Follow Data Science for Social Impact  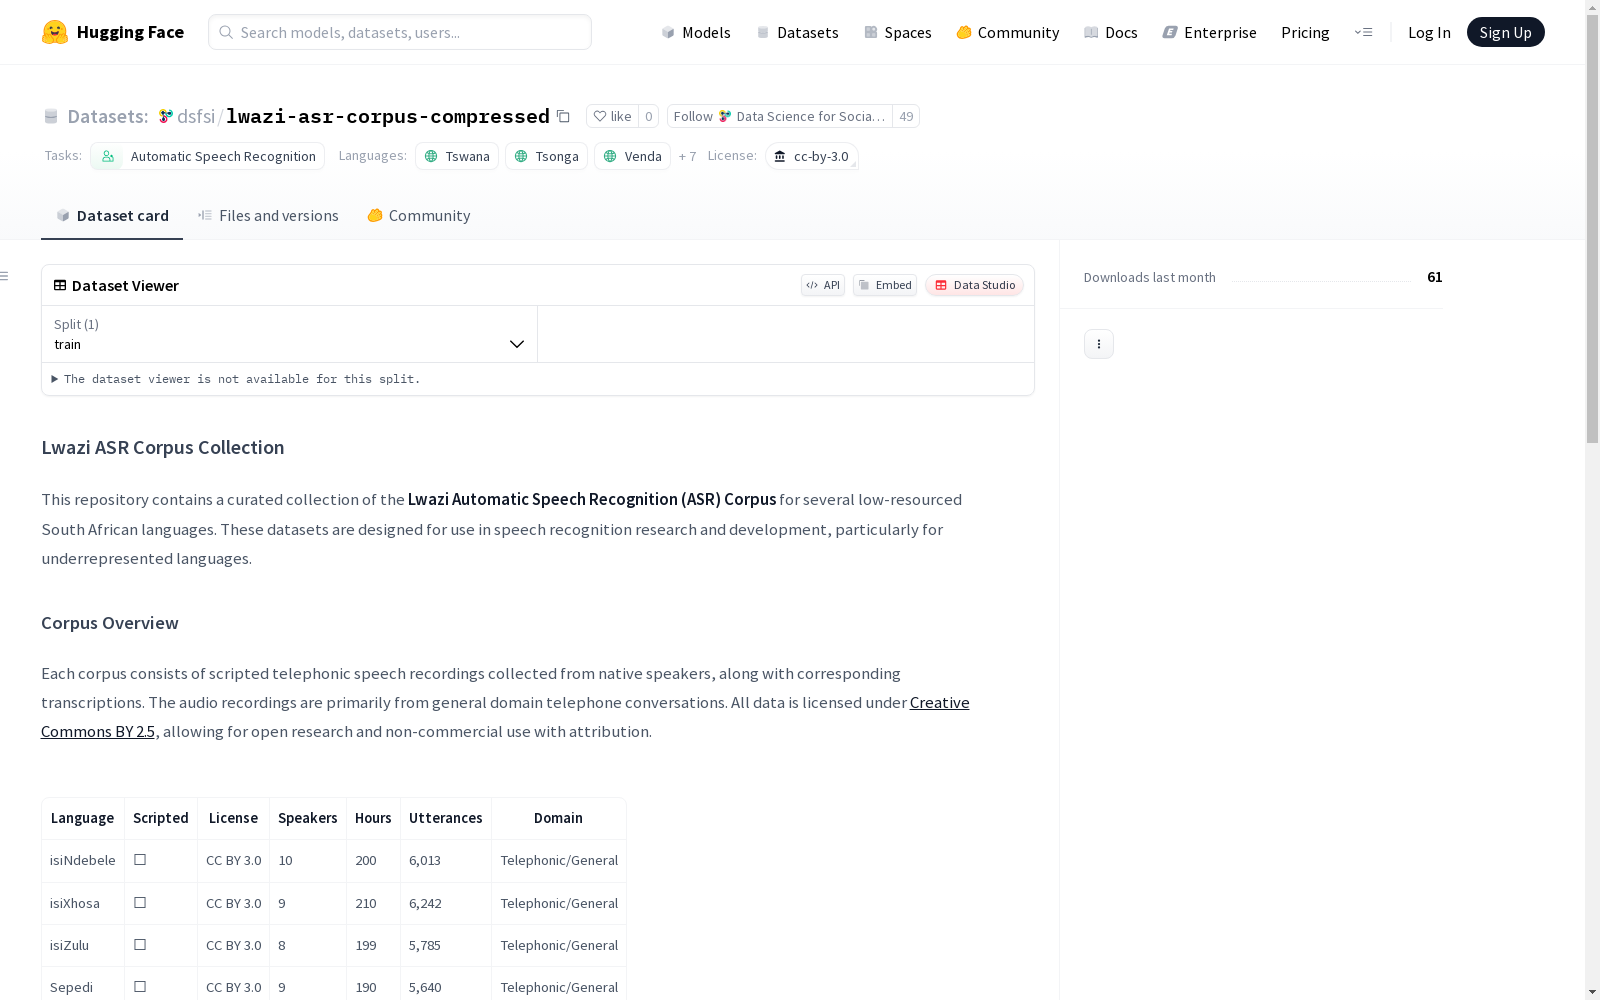coord(780,116)
